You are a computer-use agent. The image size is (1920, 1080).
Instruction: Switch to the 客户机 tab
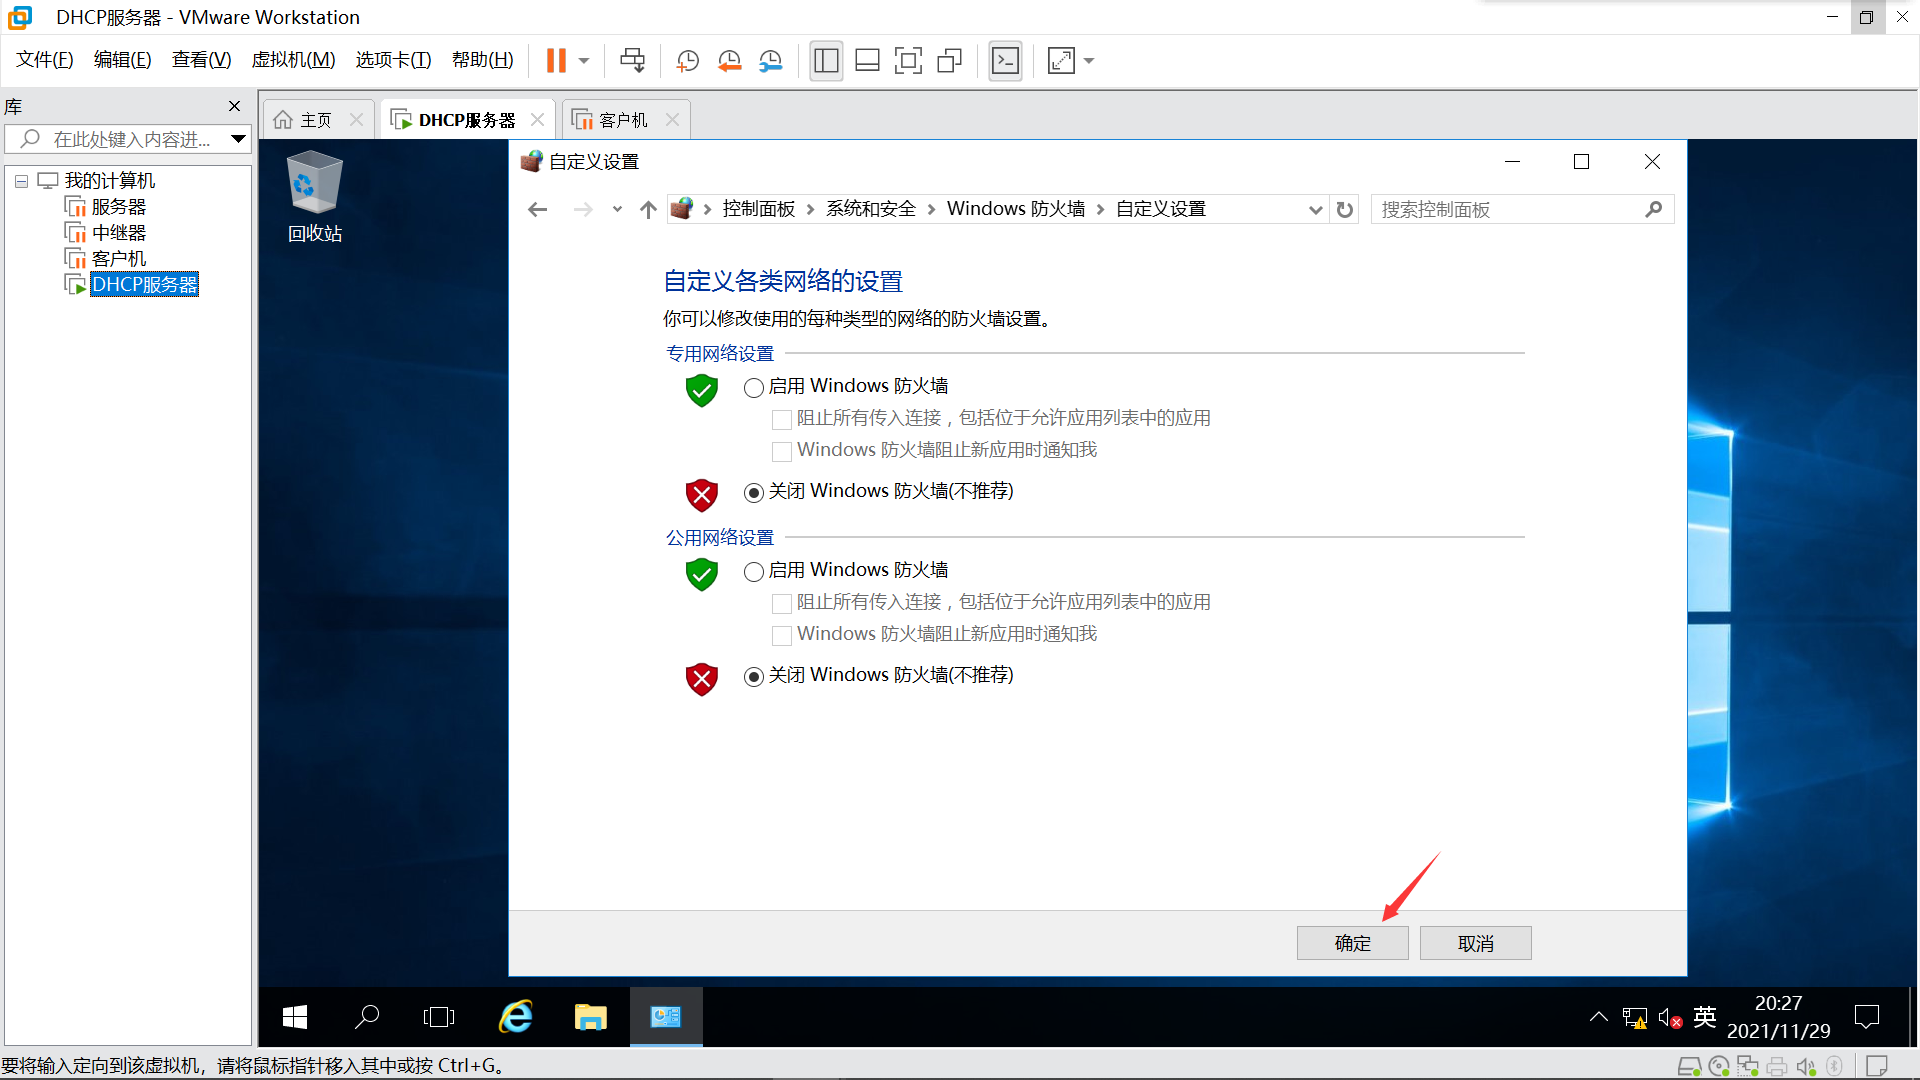[622, 120]
